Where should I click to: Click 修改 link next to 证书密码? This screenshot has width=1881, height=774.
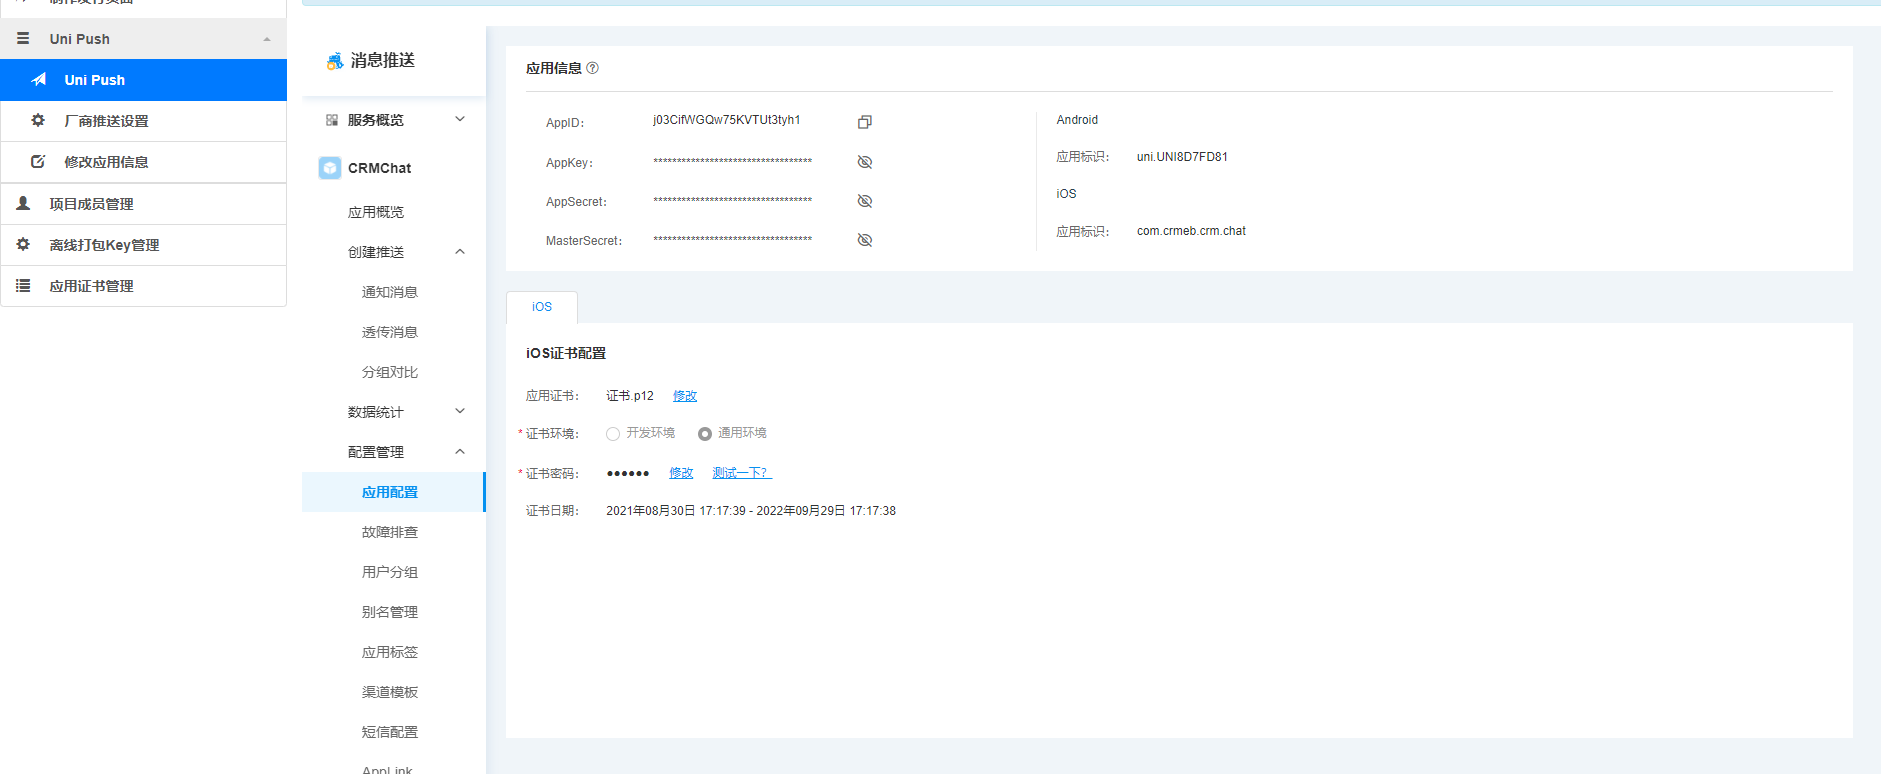(681, 473)
